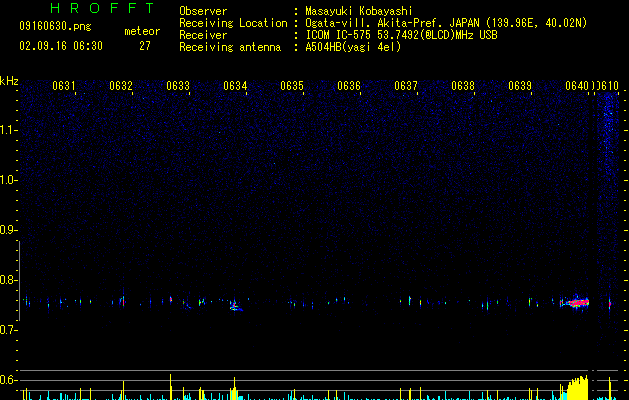Select observer name Masayuki Kobayashi

point(359,11)
